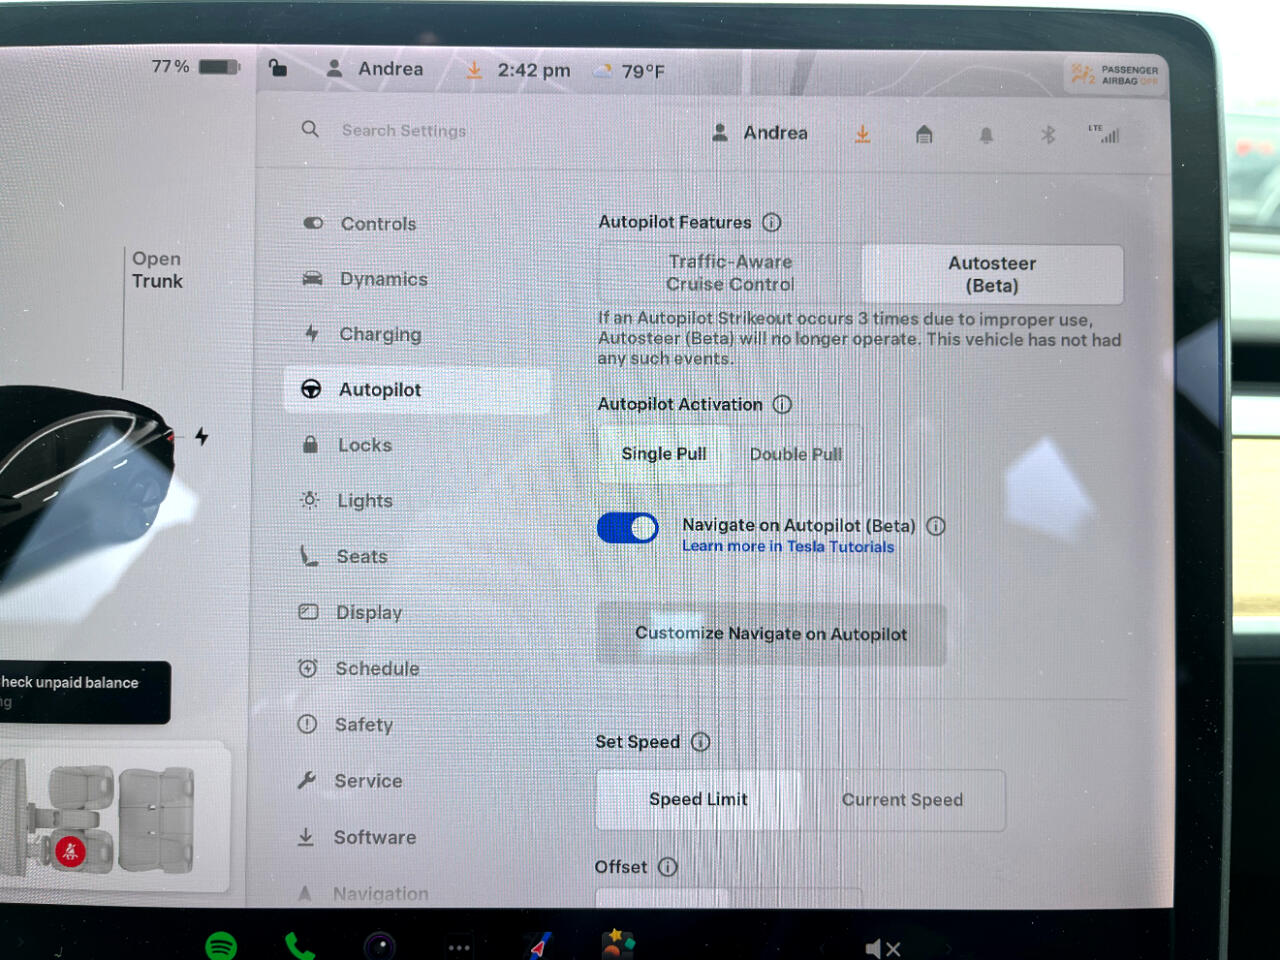Tap the red seatbelt warning icon
The height and width of the screenshot is (960, 1280).
[69, 852]
